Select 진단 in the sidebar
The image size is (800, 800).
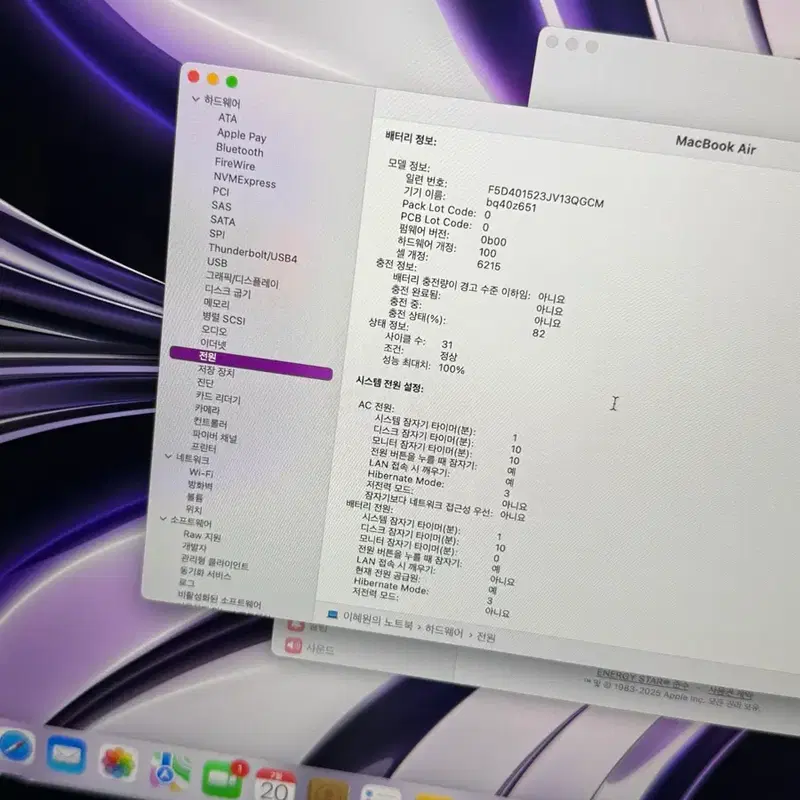205,382
